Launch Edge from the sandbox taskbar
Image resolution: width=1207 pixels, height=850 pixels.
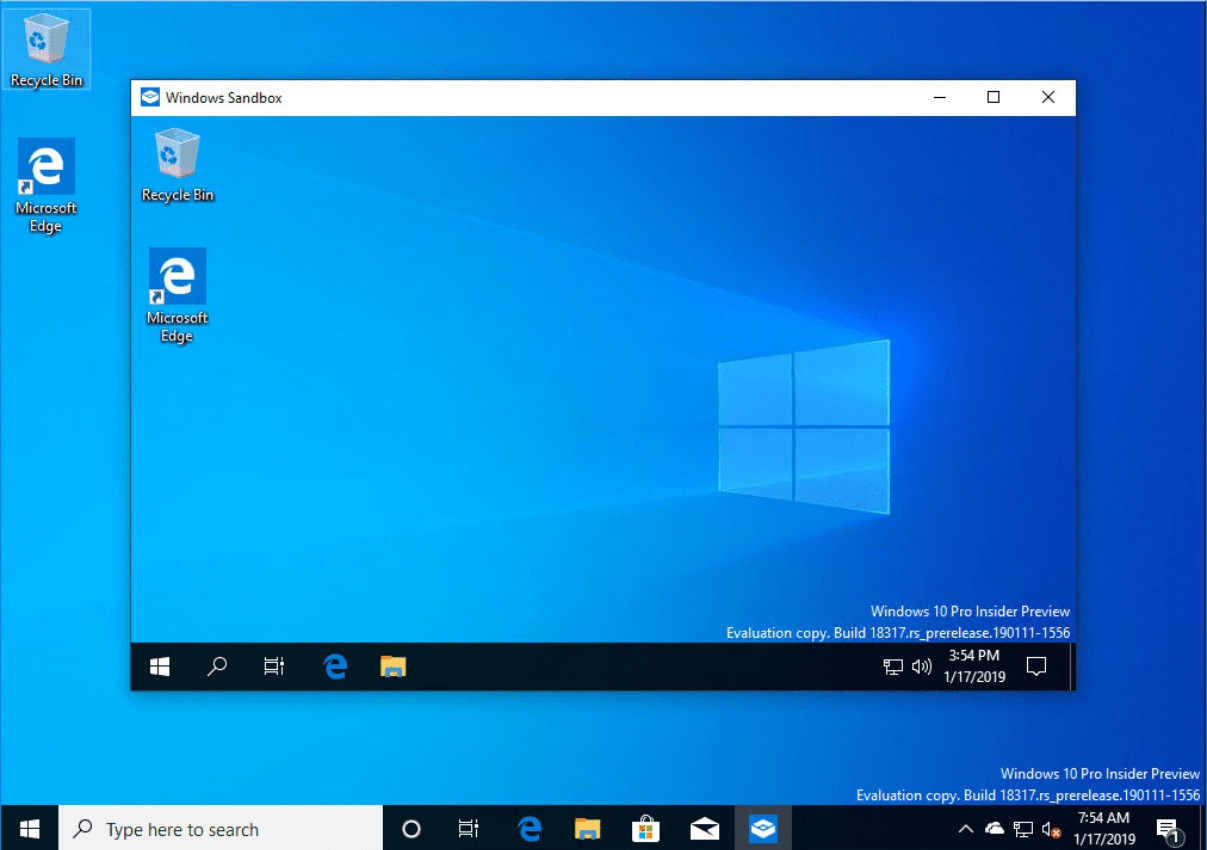point(334,666)
